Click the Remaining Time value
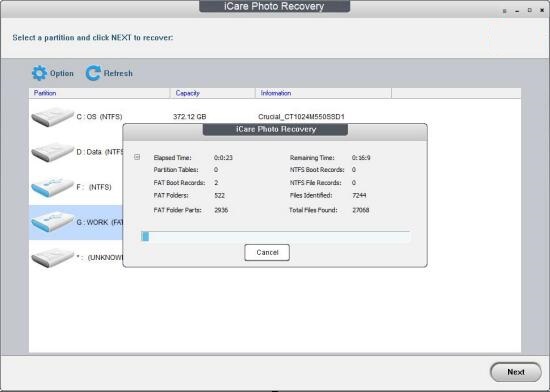Viewport: 550px width, 392px height. pyautogui.click(x=361, y=158)
